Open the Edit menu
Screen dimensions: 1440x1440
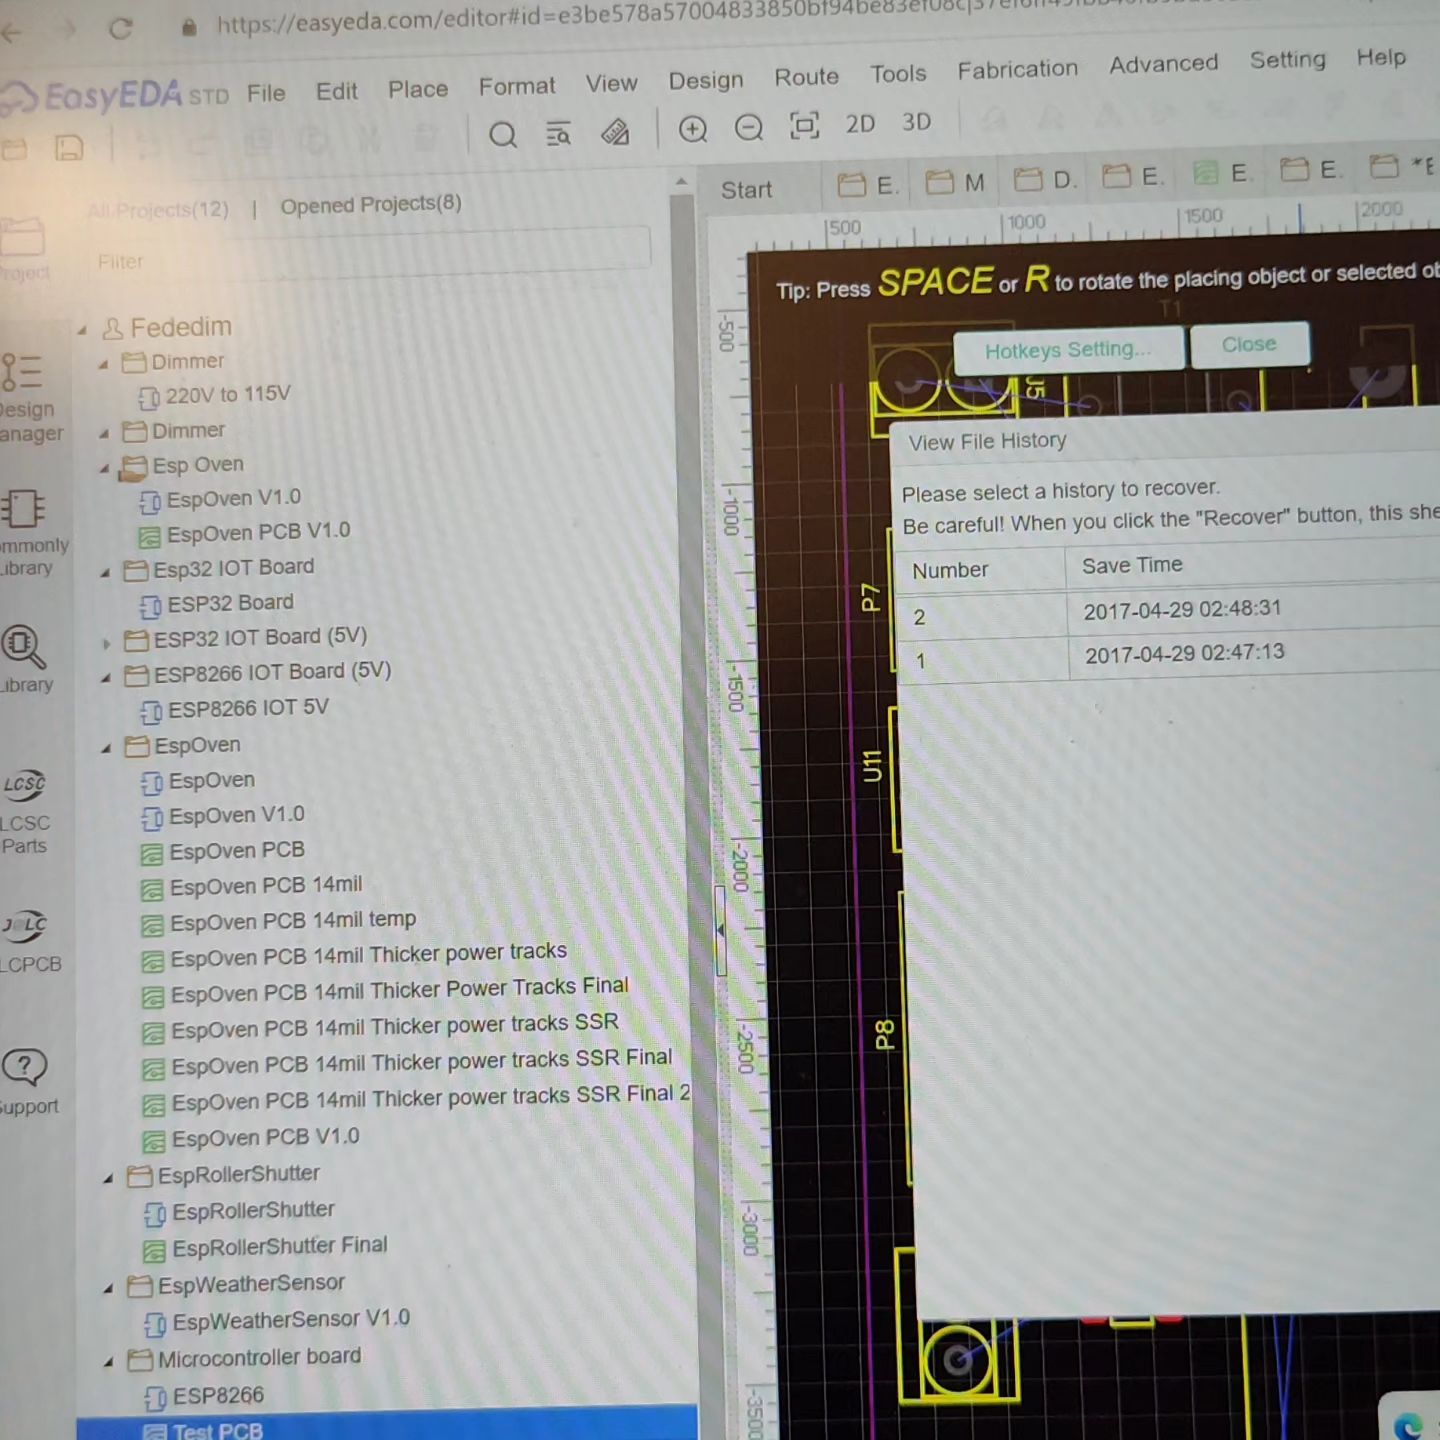336,91
